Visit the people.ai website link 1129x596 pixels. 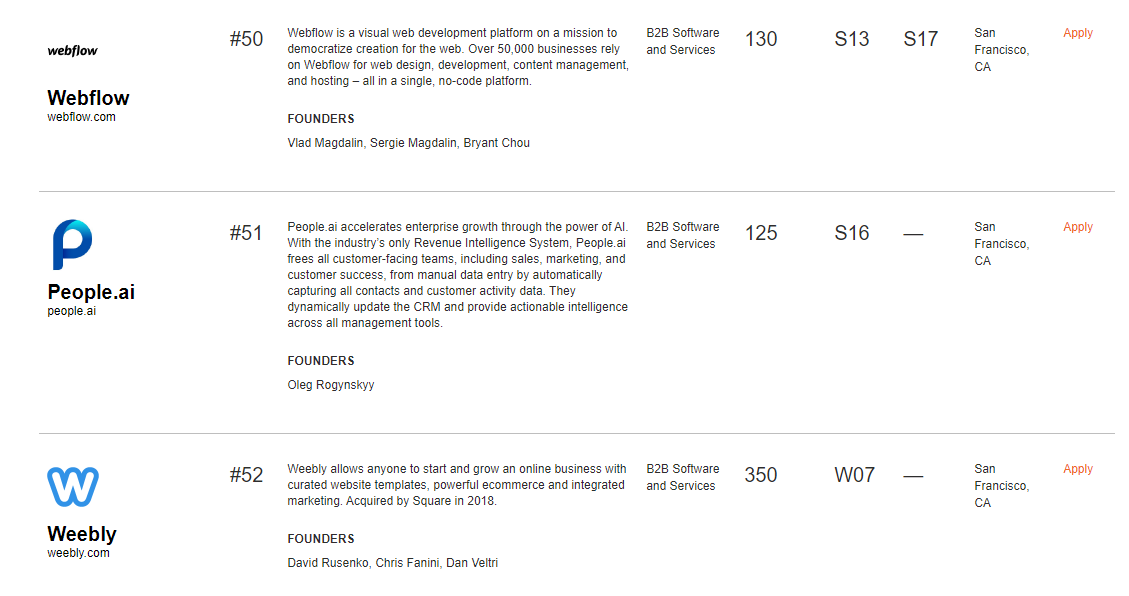pos(71,311)
